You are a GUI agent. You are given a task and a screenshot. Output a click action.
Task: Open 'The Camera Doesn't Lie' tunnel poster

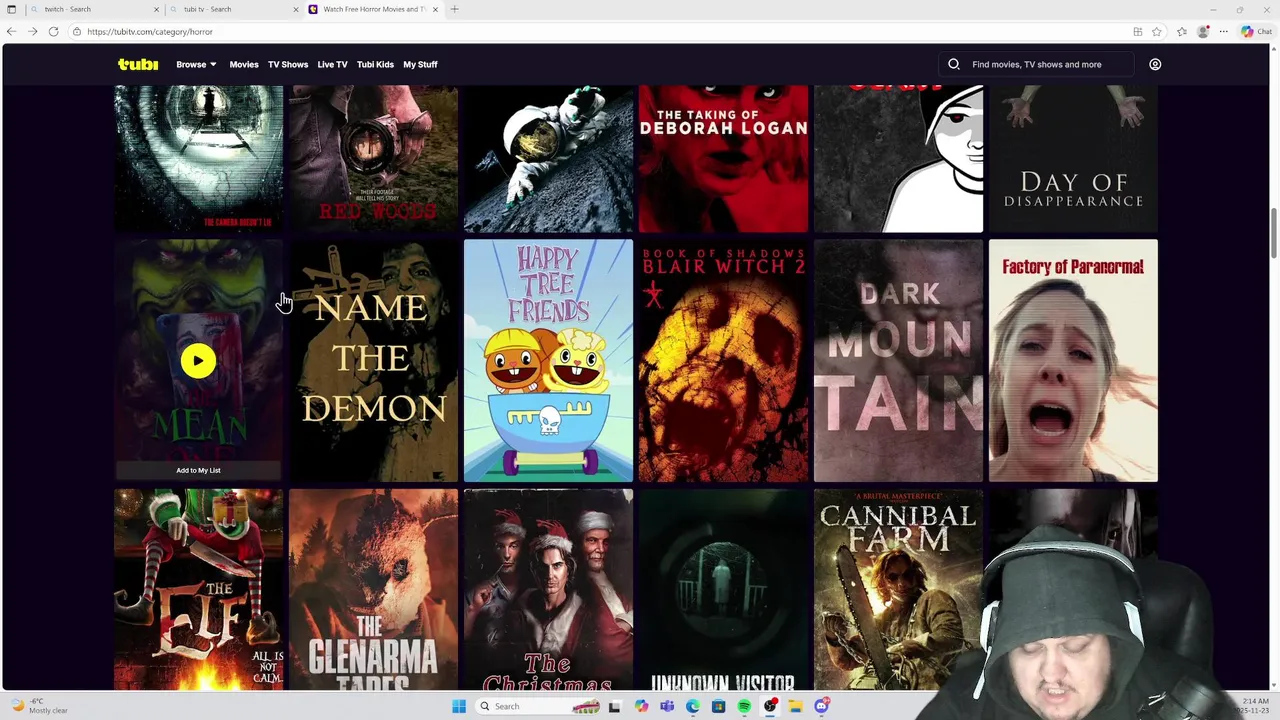(x=198, y=158)
